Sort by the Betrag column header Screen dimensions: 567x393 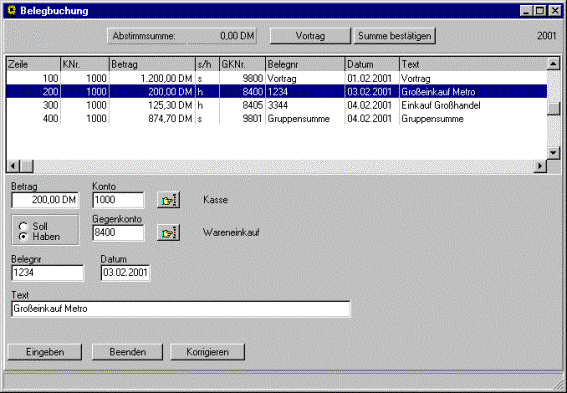tap(152, 64)
